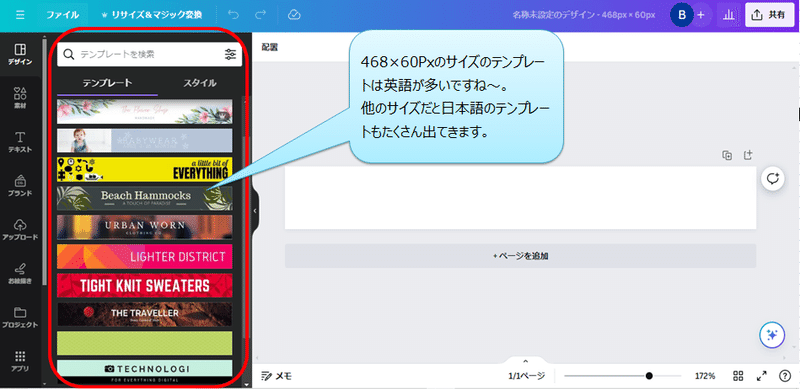Open the メモ notes button
The image size is (800, 389).
click(x=276, y=376)
